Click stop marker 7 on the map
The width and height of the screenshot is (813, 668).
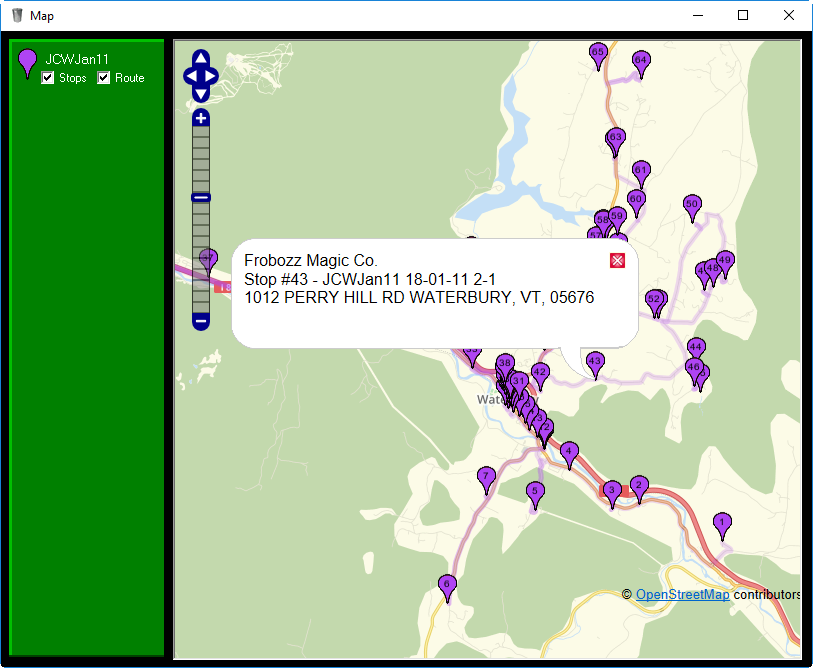486,476
